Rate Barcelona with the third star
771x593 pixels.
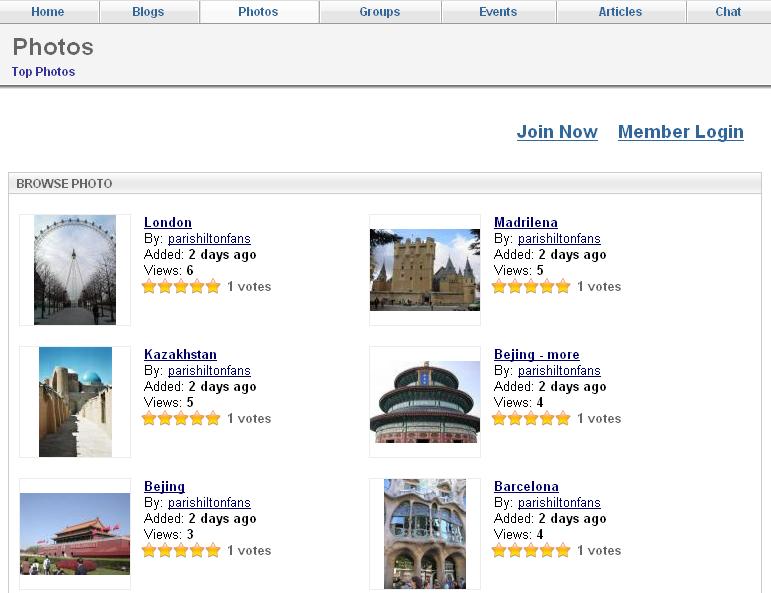pos(531,551)
